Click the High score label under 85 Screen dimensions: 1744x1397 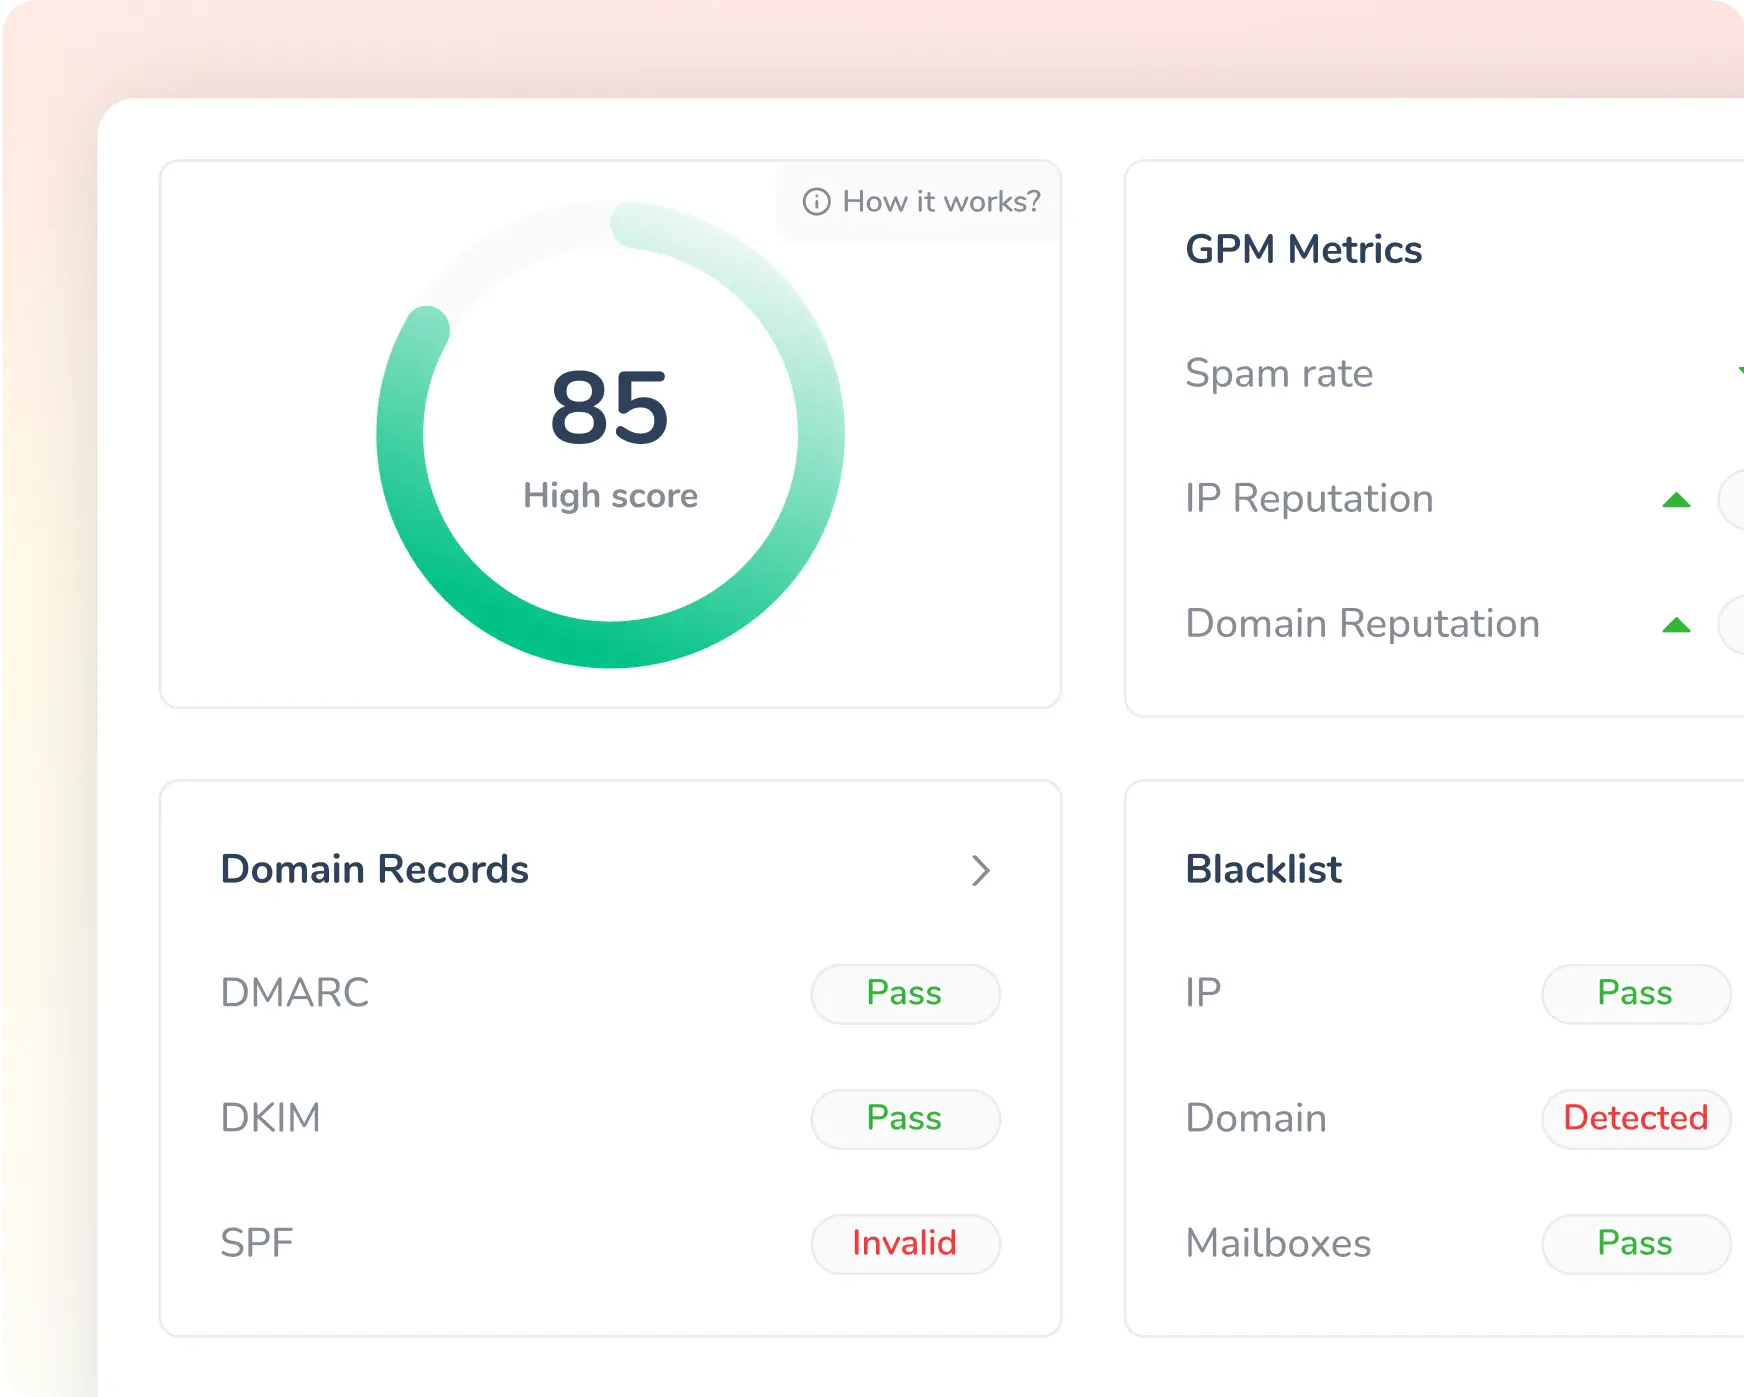coord(610,496)
